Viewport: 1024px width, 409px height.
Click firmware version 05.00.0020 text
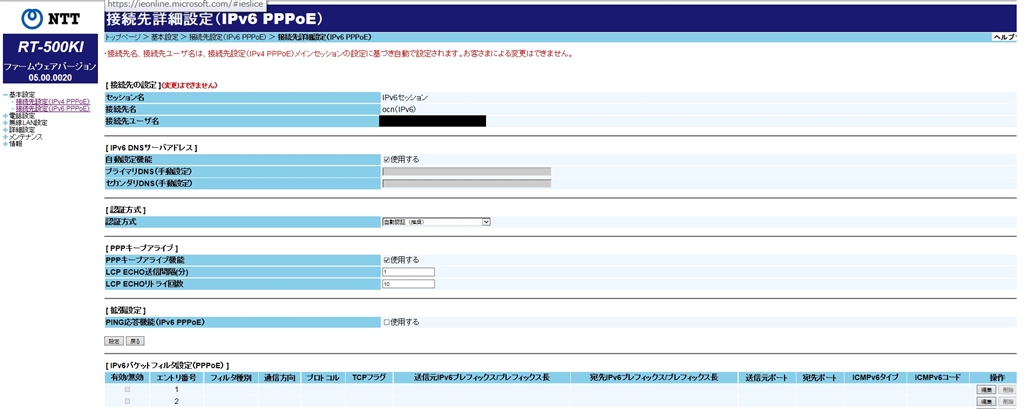(x=50, y=78)
